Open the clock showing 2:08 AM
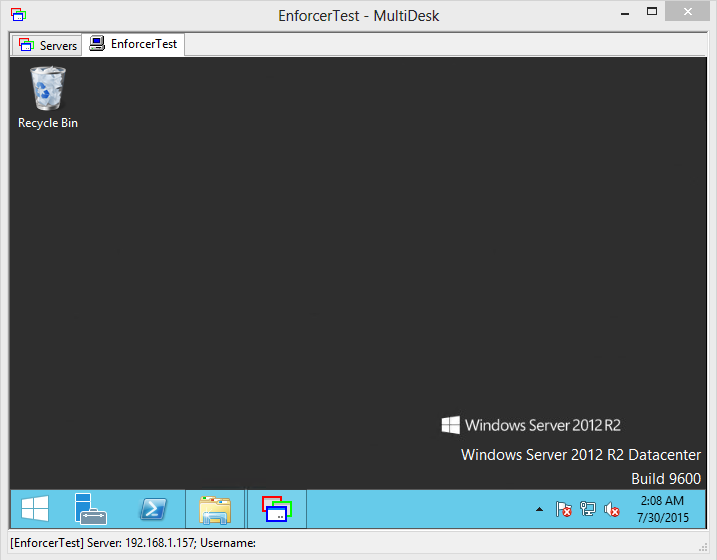 click(661, 509)
